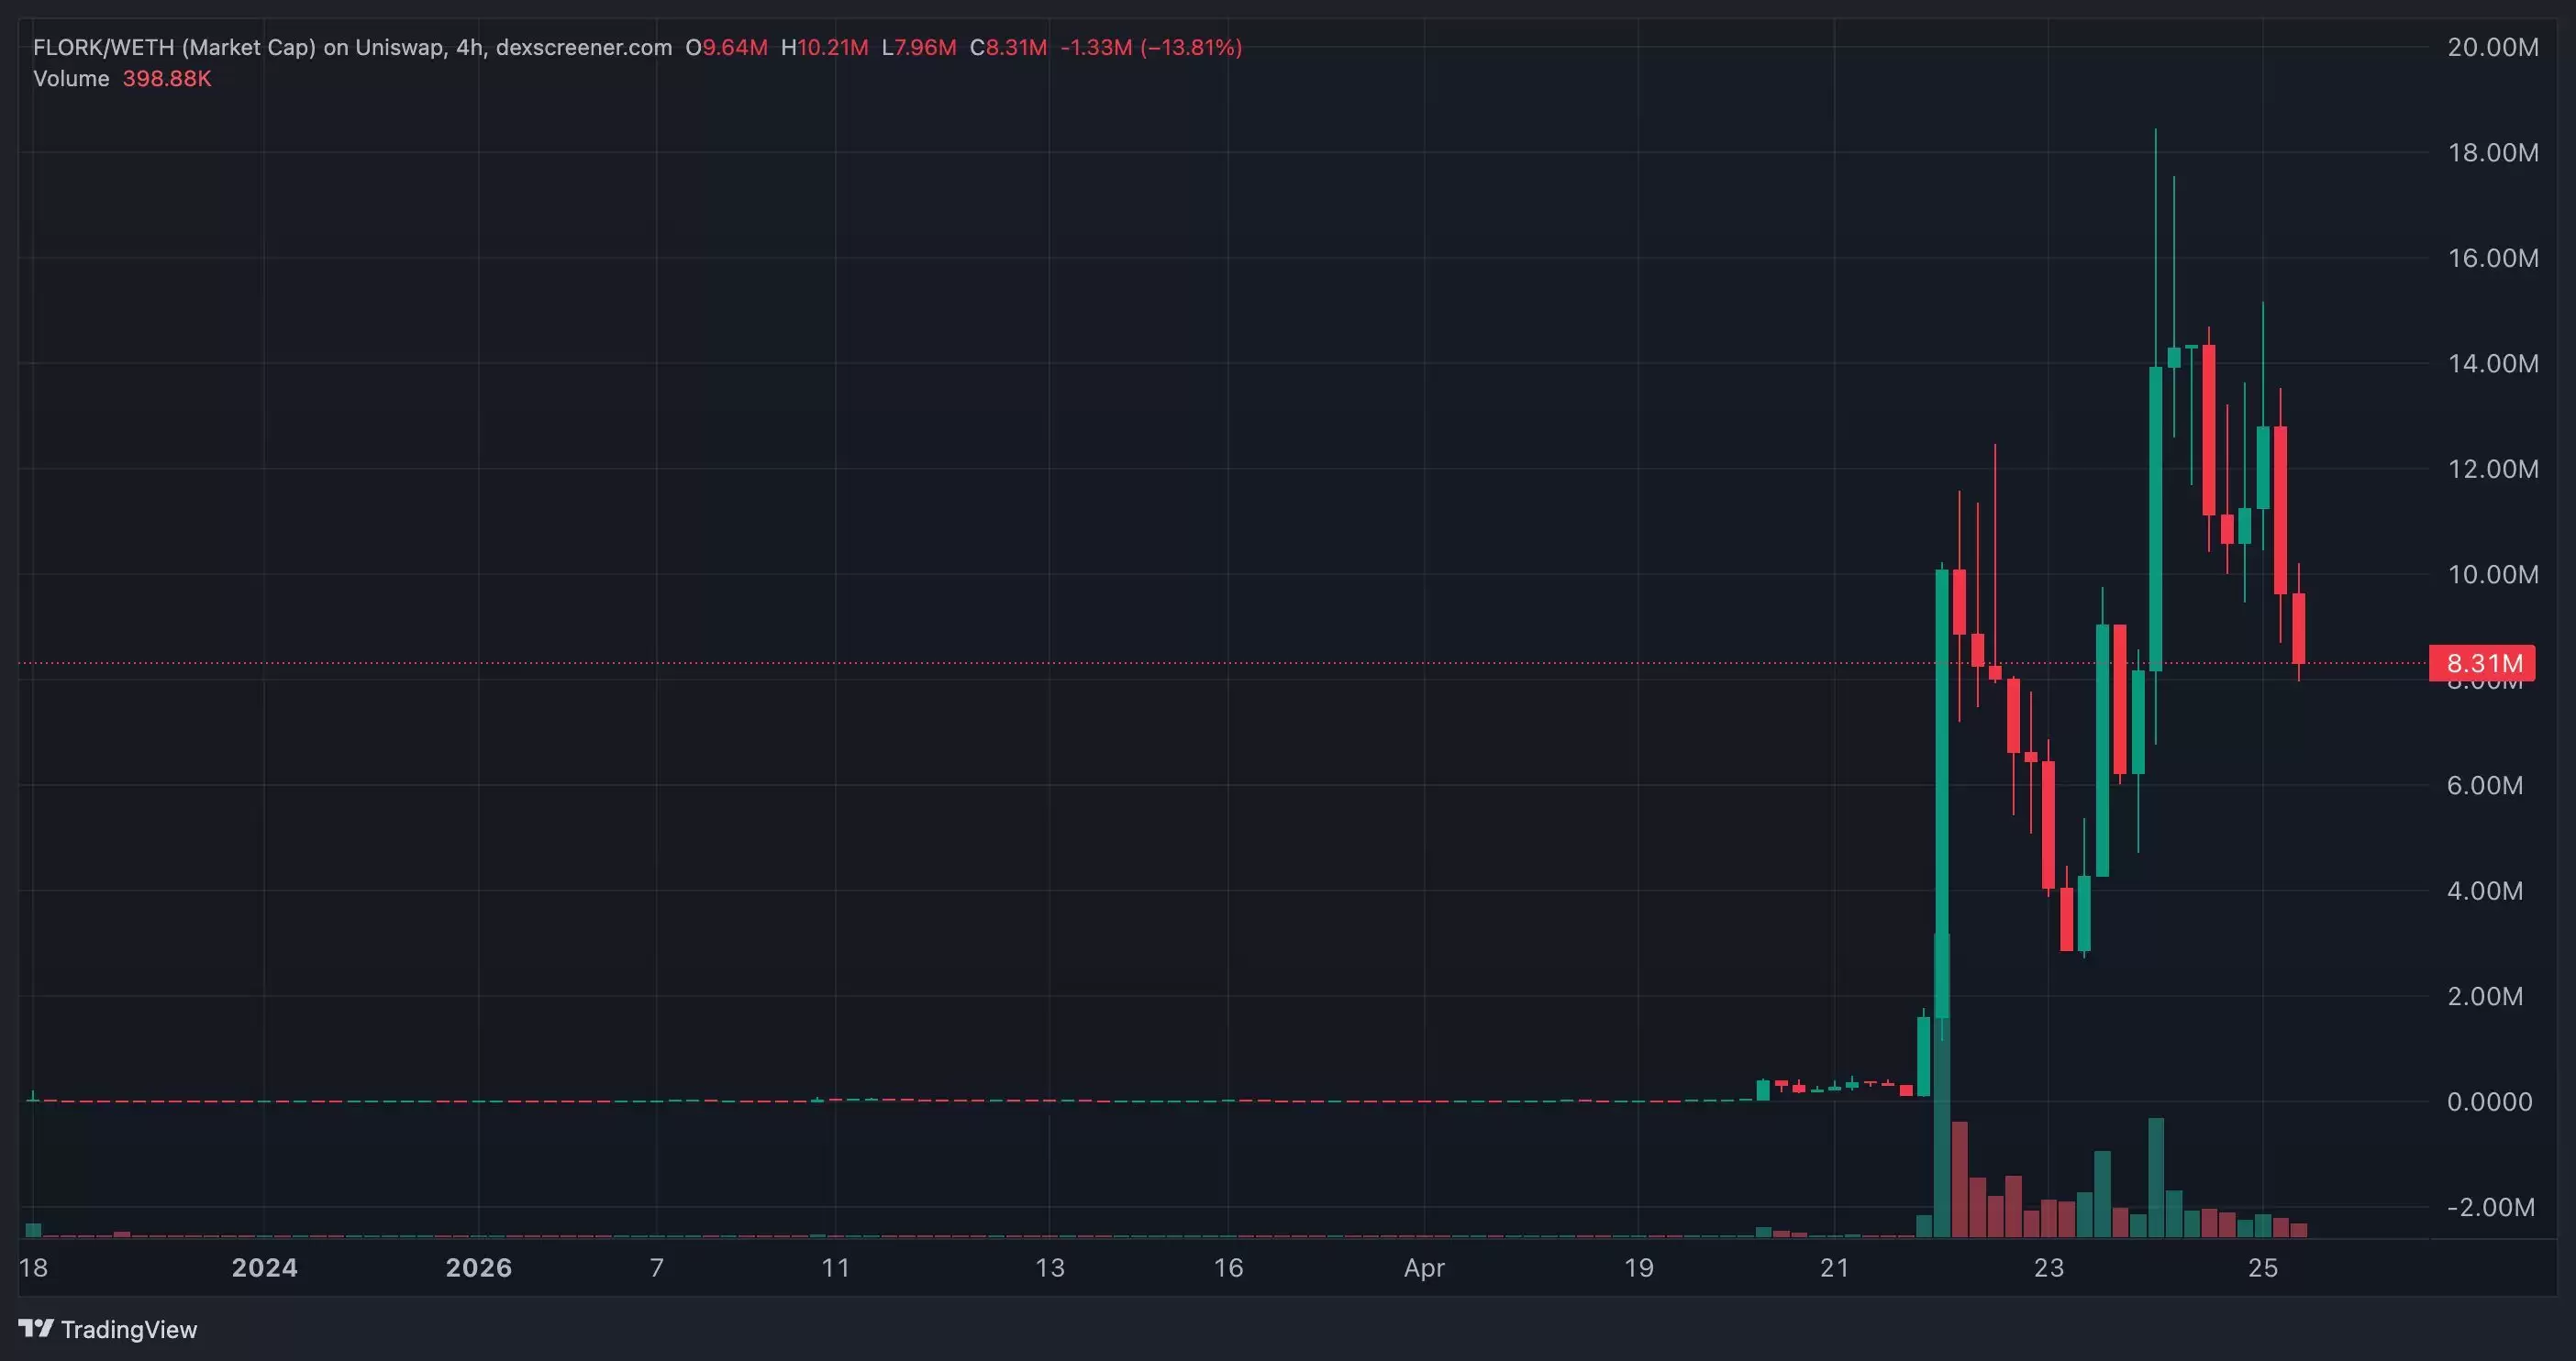The height and width of the screenshot is (1361, 2576).
Task: Click the 12.00M price axis label
Action: click(2492, 469)
